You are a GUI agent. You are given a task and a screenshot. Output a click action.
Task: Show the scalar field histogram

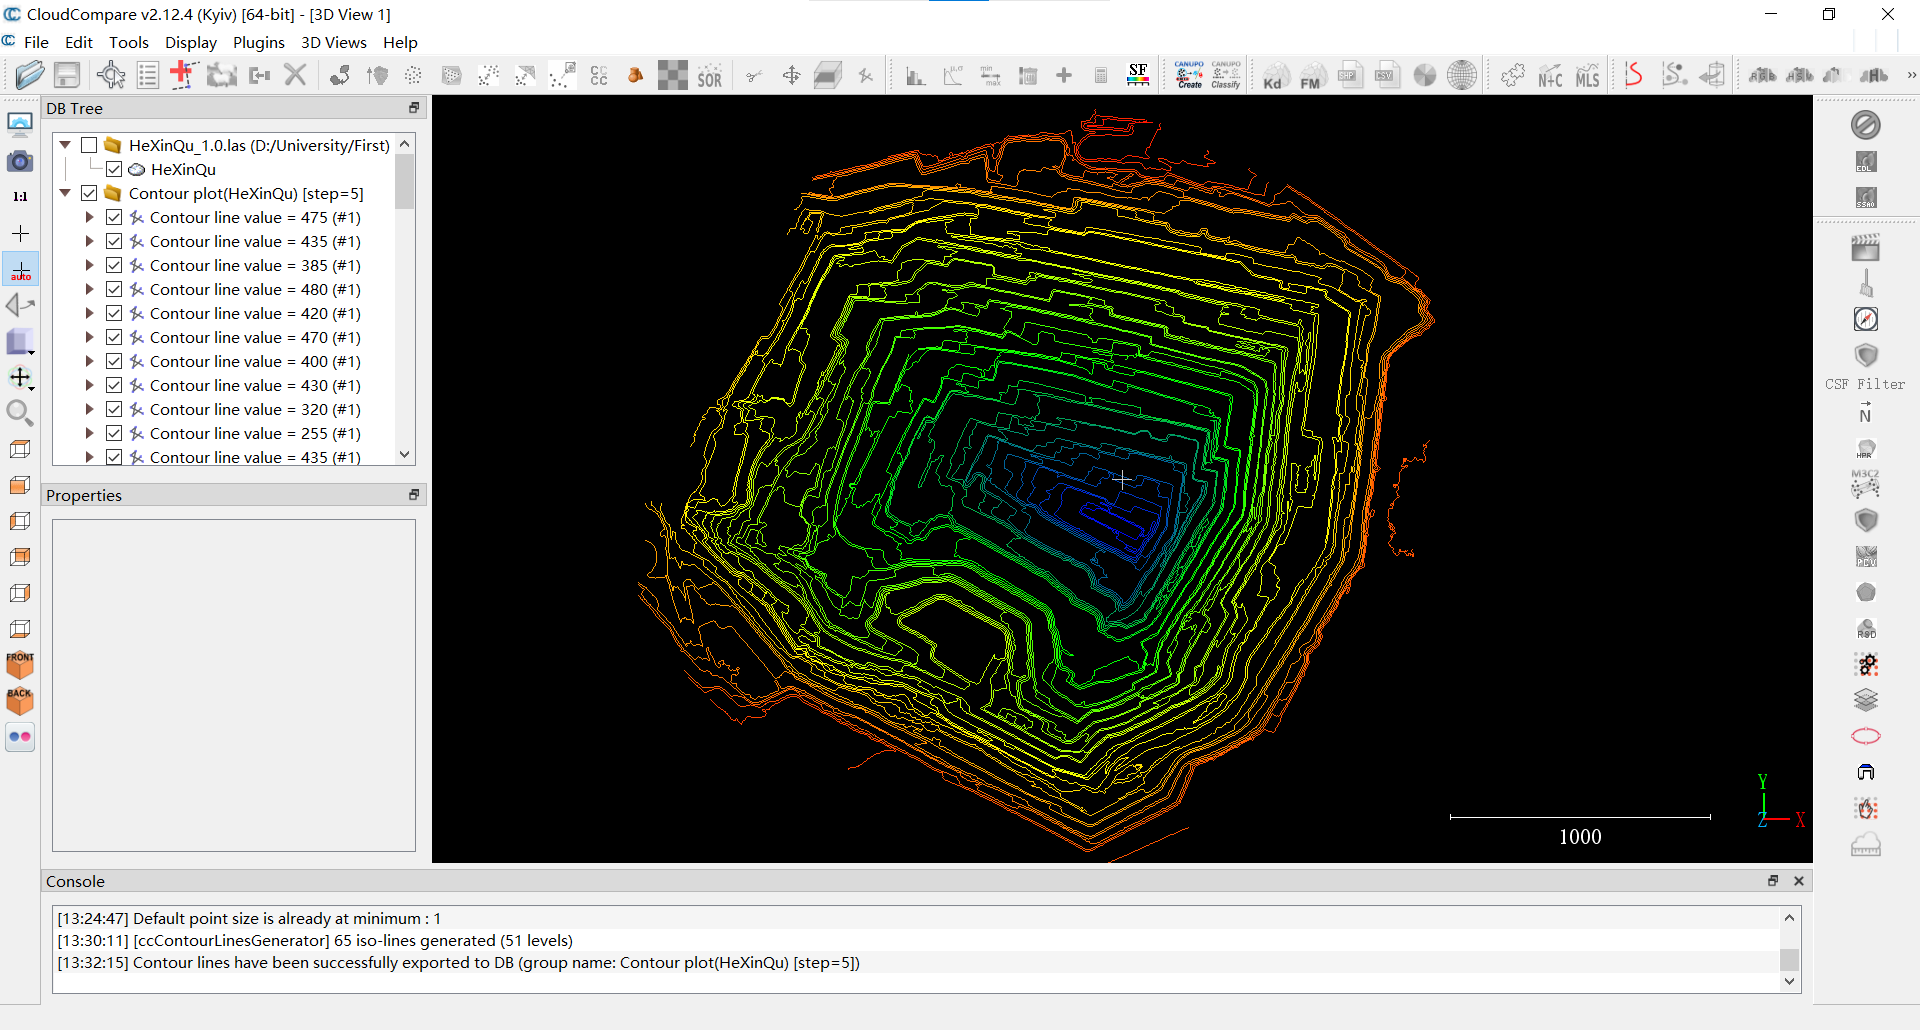click(x=915, y=76)
